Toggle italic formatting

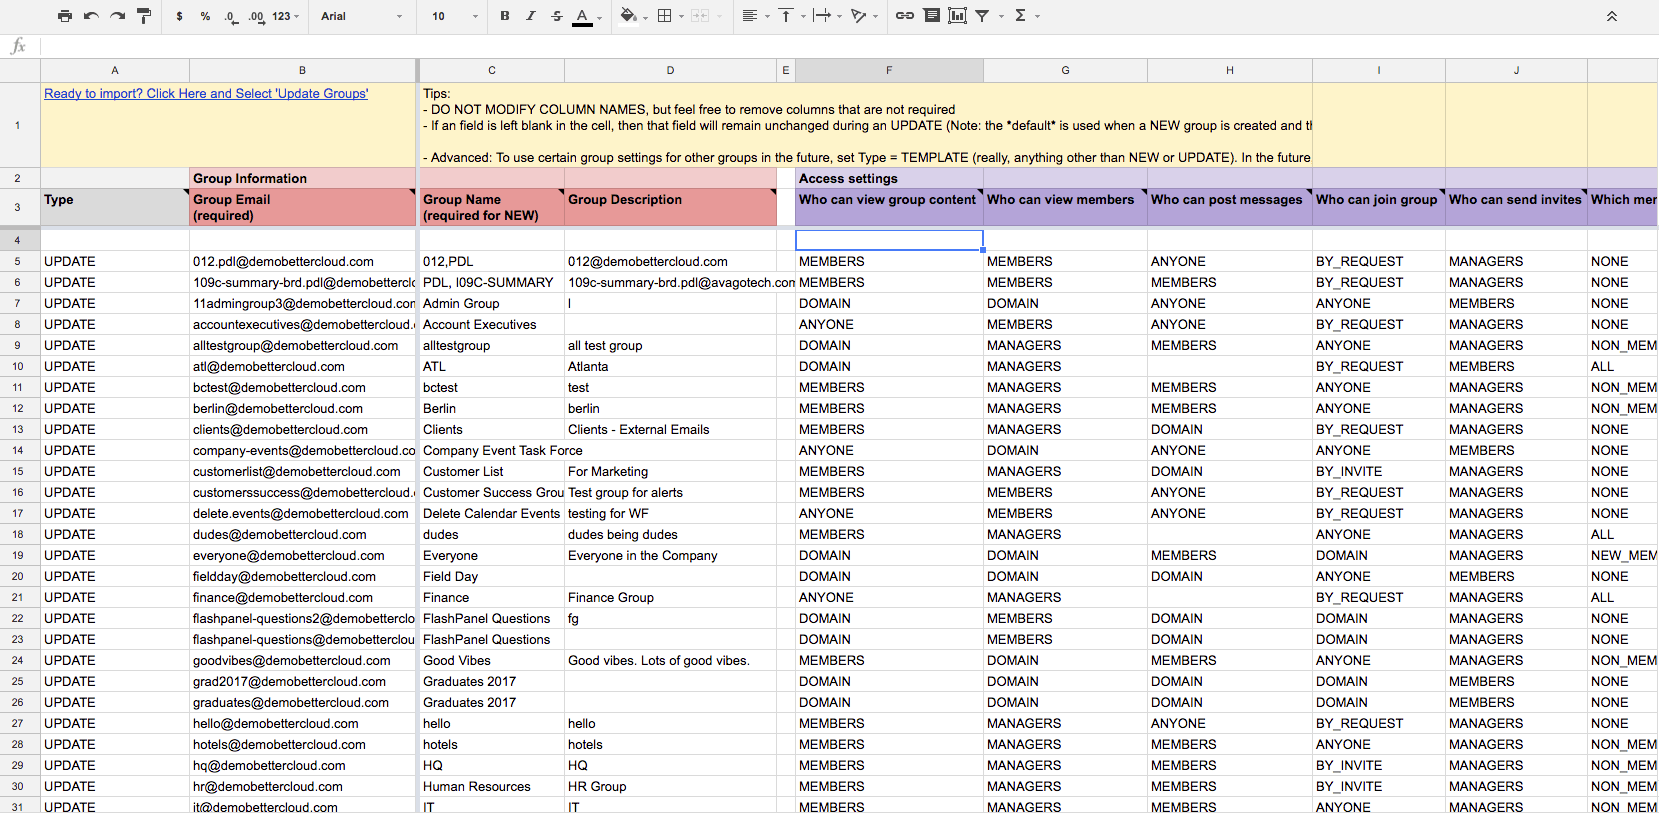[x=530, y=16]
